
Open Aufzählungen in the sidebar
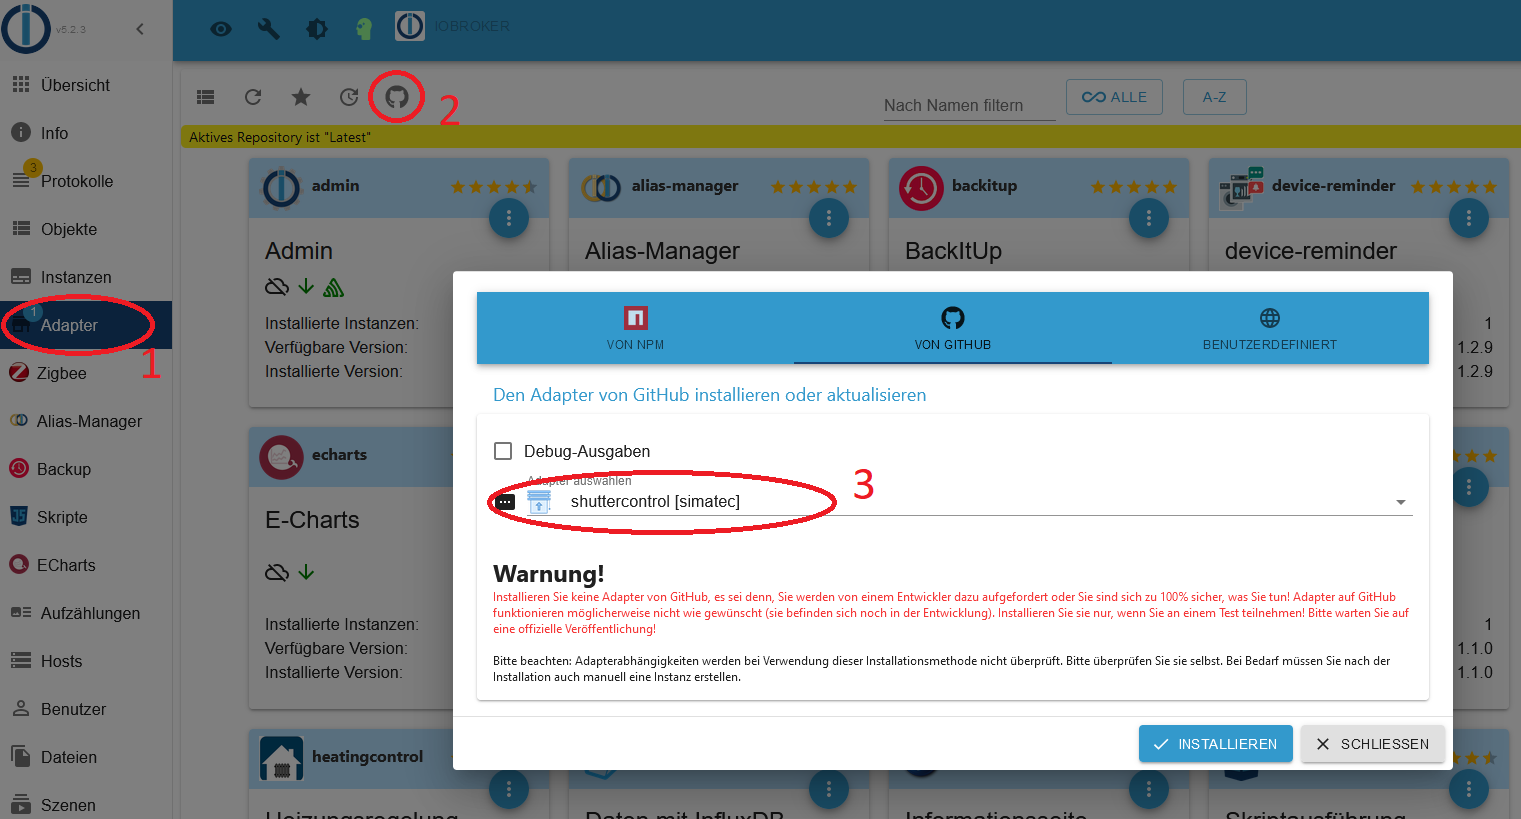[x=86, y=613]
